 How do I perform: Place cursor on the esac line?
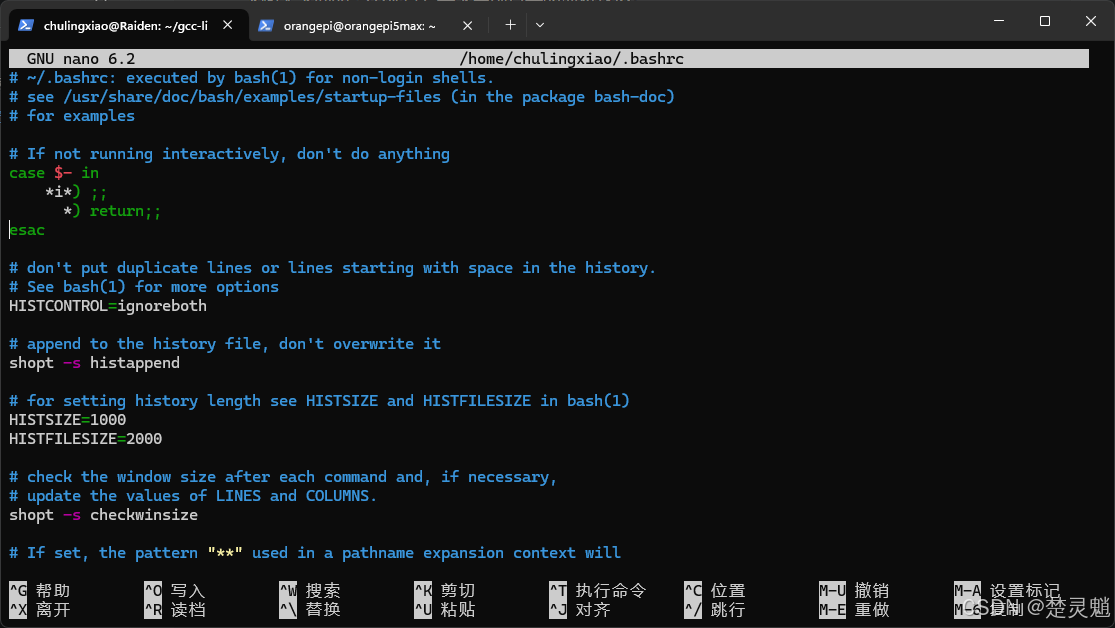tap(27, 230)
